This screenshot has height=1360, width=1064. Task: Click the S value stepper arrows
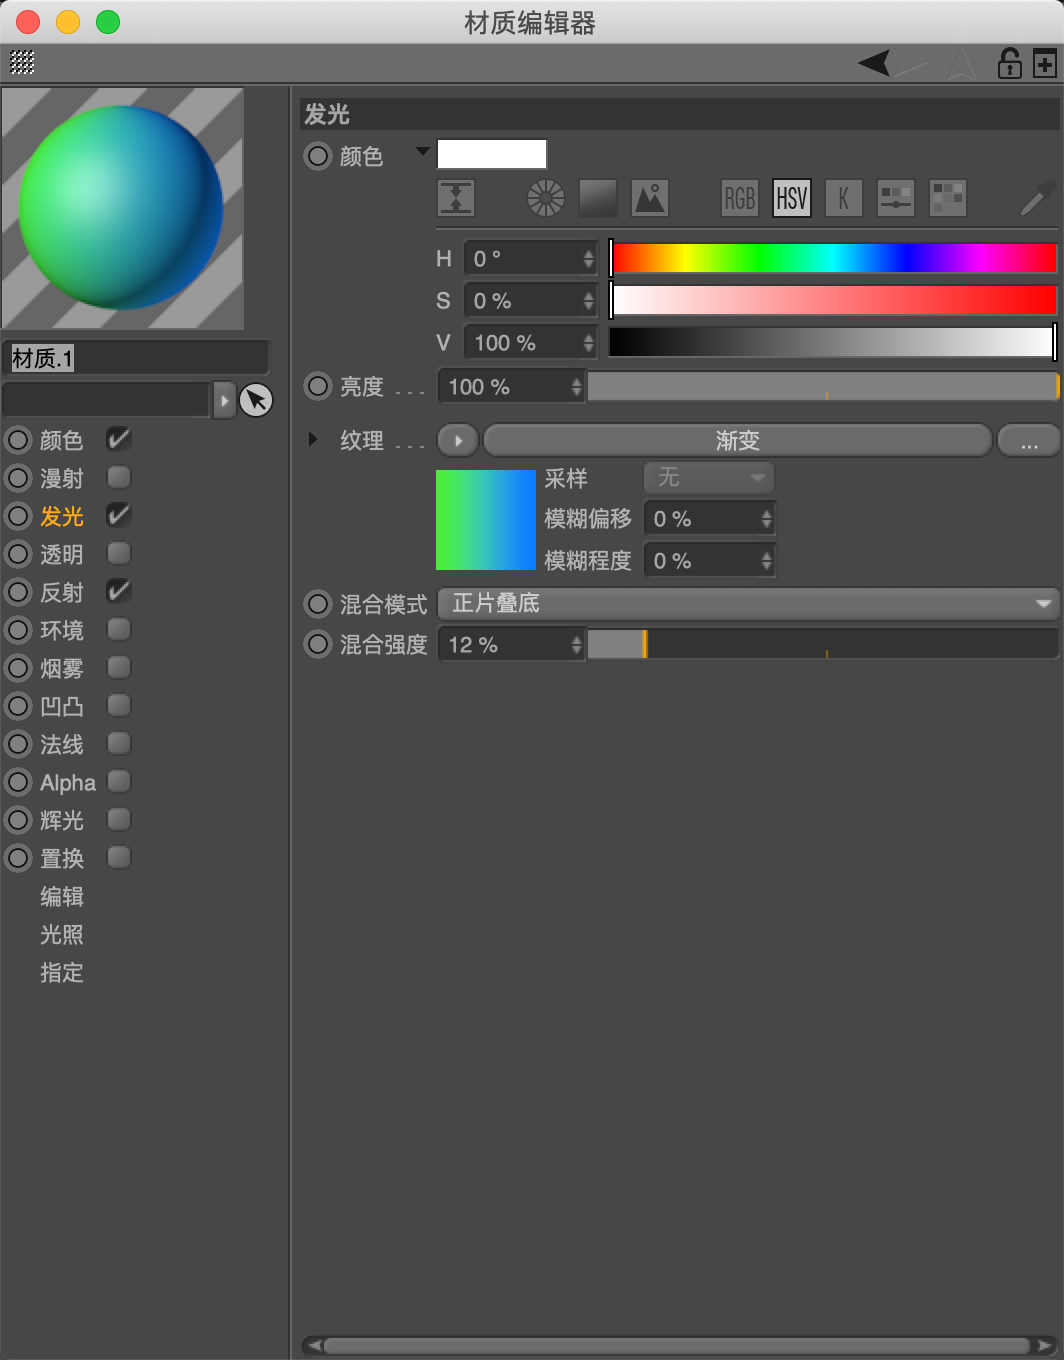tap(588, 301)
